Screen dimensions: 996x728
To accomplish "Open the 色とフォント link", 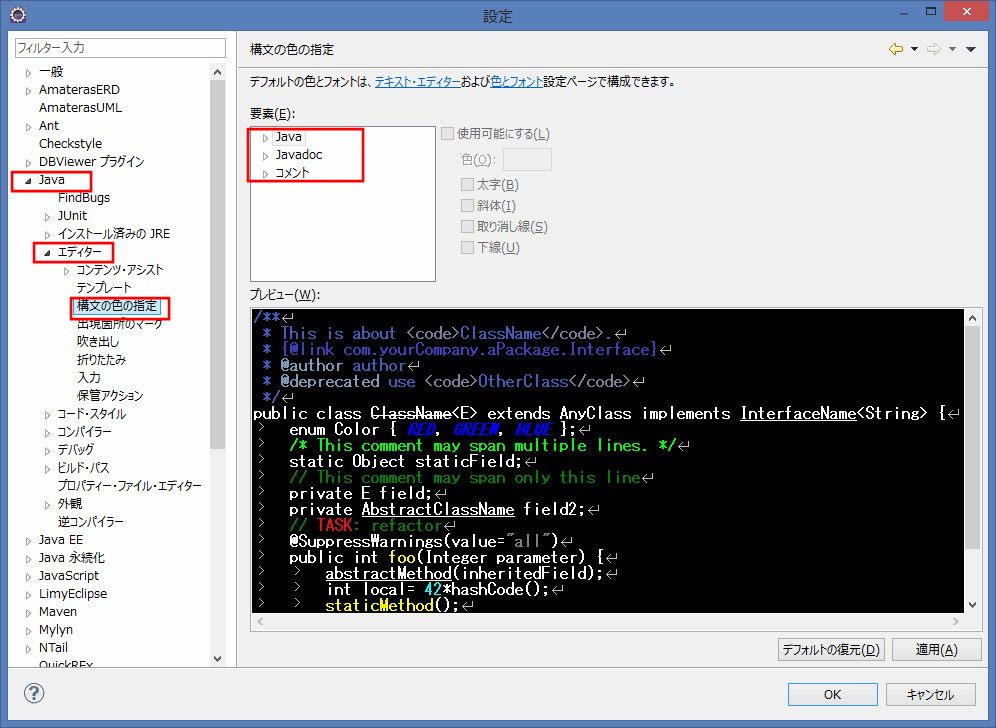I will (516, 82).
